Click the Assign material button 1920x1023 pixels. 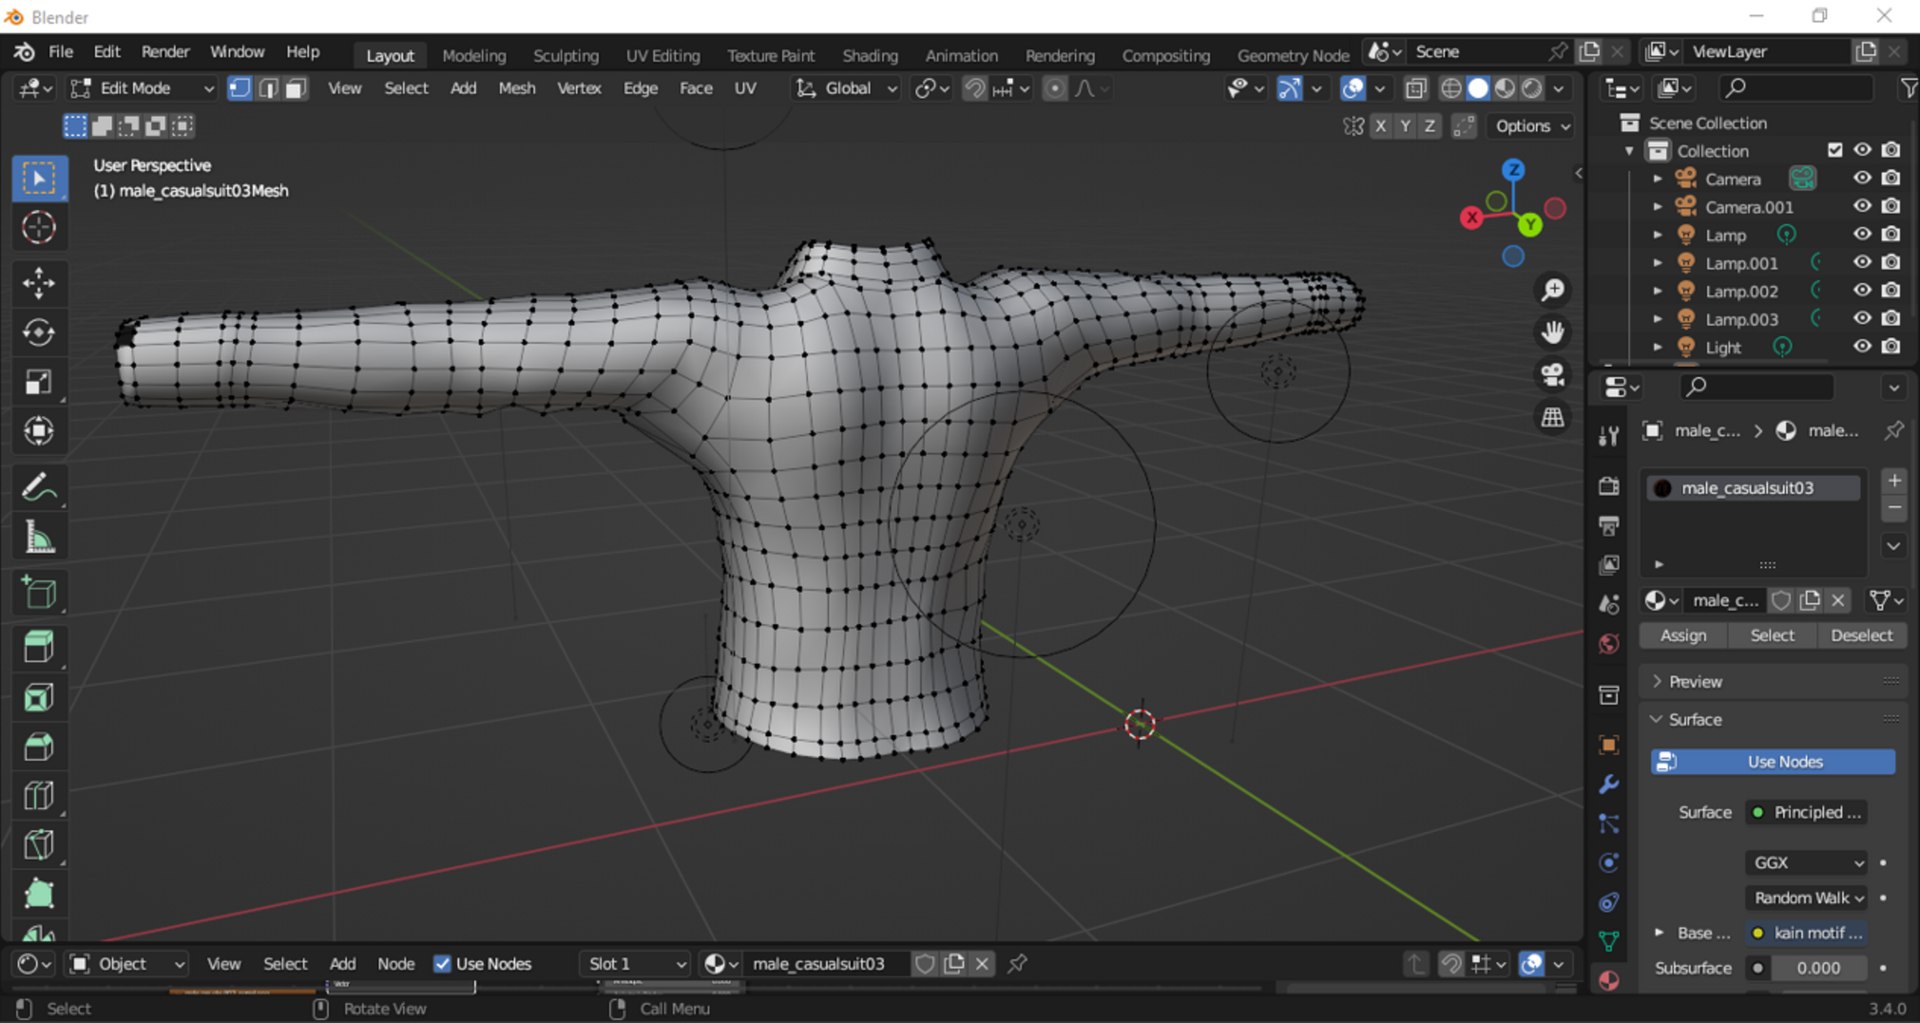[1683, 636]
